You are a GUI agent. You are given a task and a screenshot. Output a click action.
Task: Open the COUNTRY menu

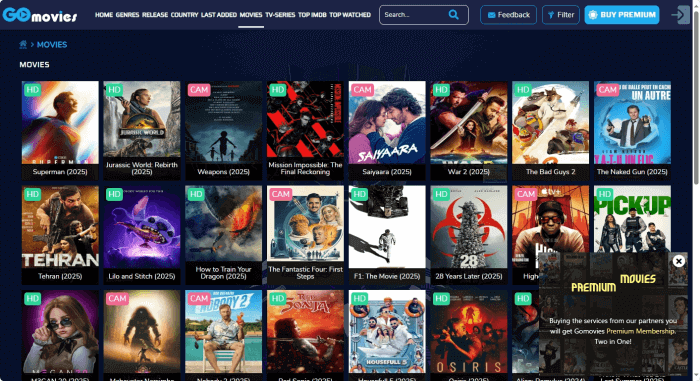tap(184, 15)
